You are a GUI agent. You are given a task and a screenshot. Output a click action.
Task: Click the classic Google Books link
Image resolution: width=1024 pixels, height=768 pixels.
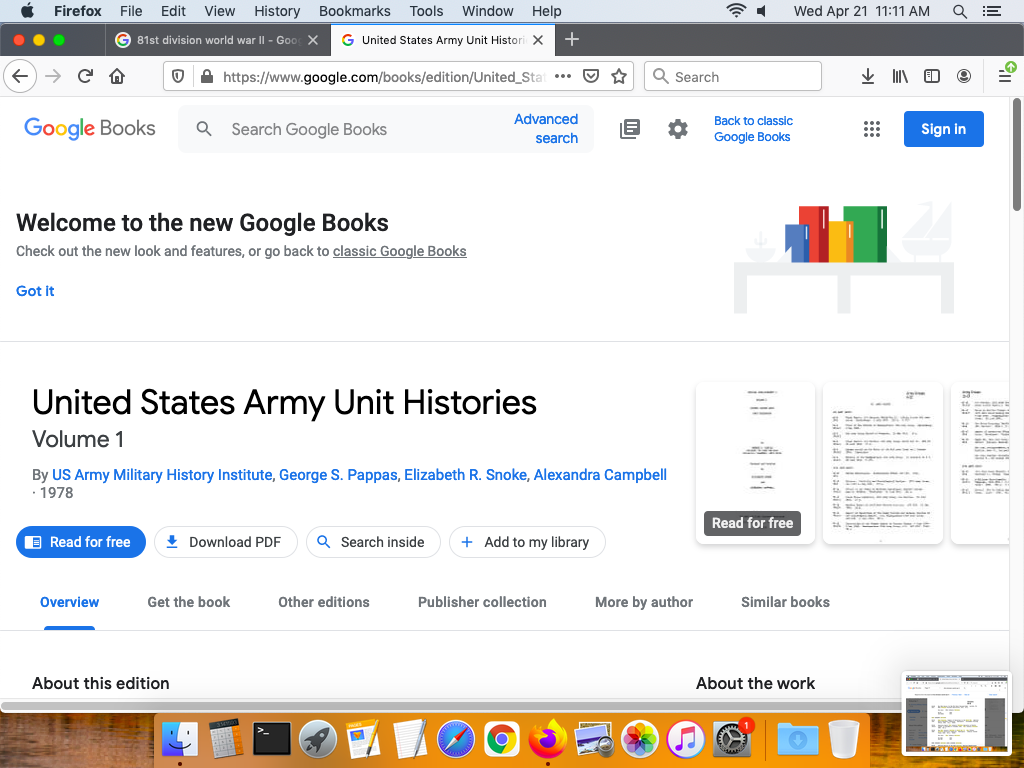400,251
